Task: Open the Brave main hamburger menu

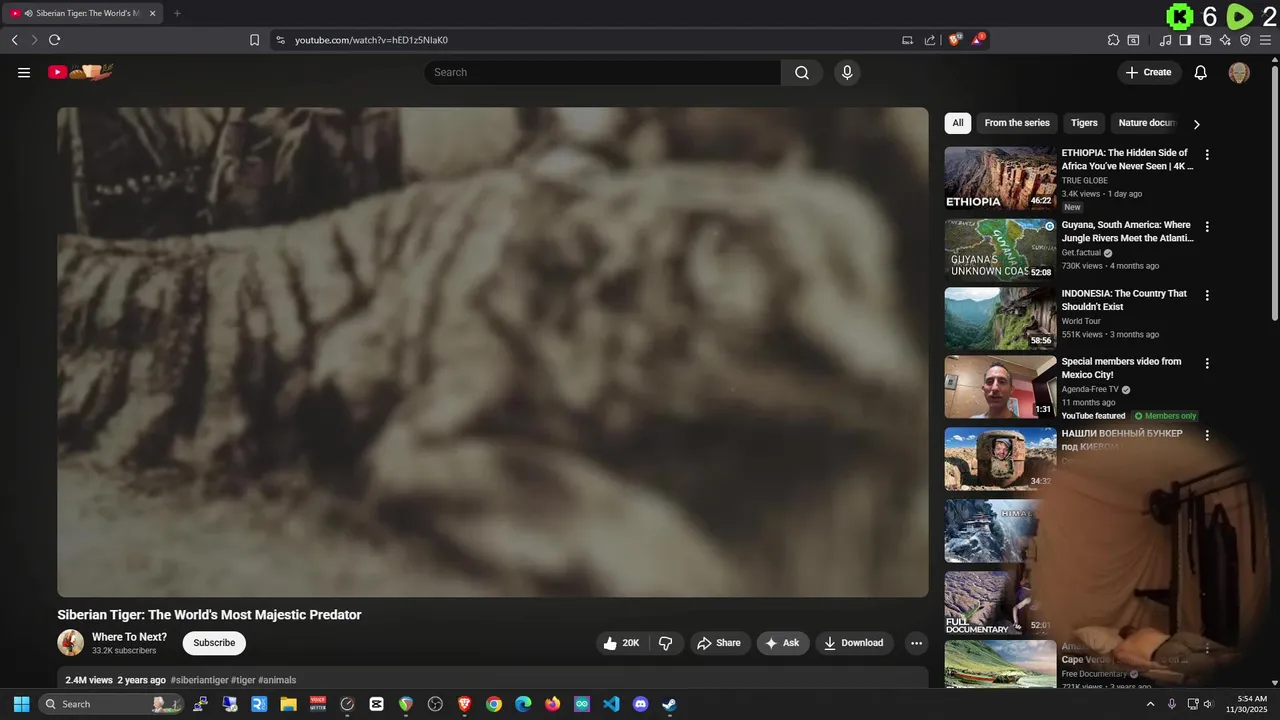Action: coord(1265,40)
